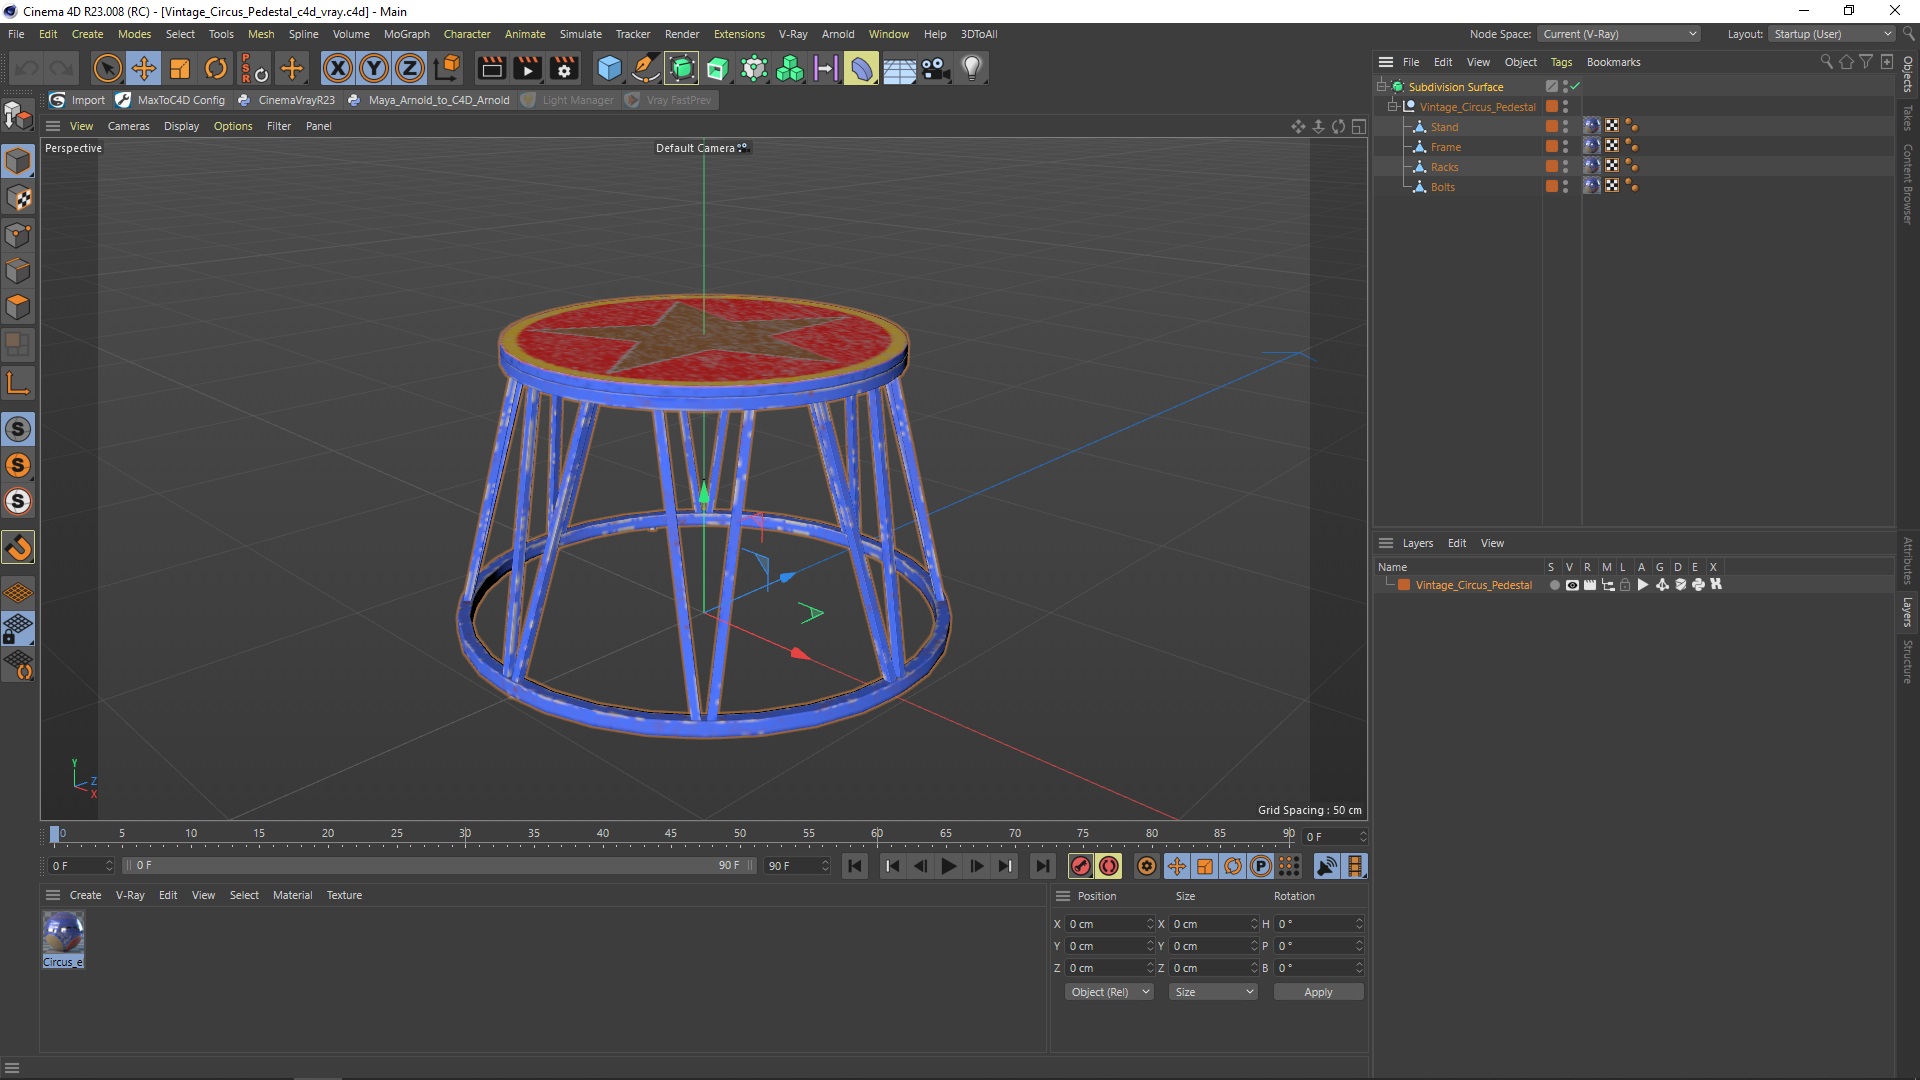Toggle Z axis lock
This screenshot has height=1080, width=1920.
[x=410, y=68]
